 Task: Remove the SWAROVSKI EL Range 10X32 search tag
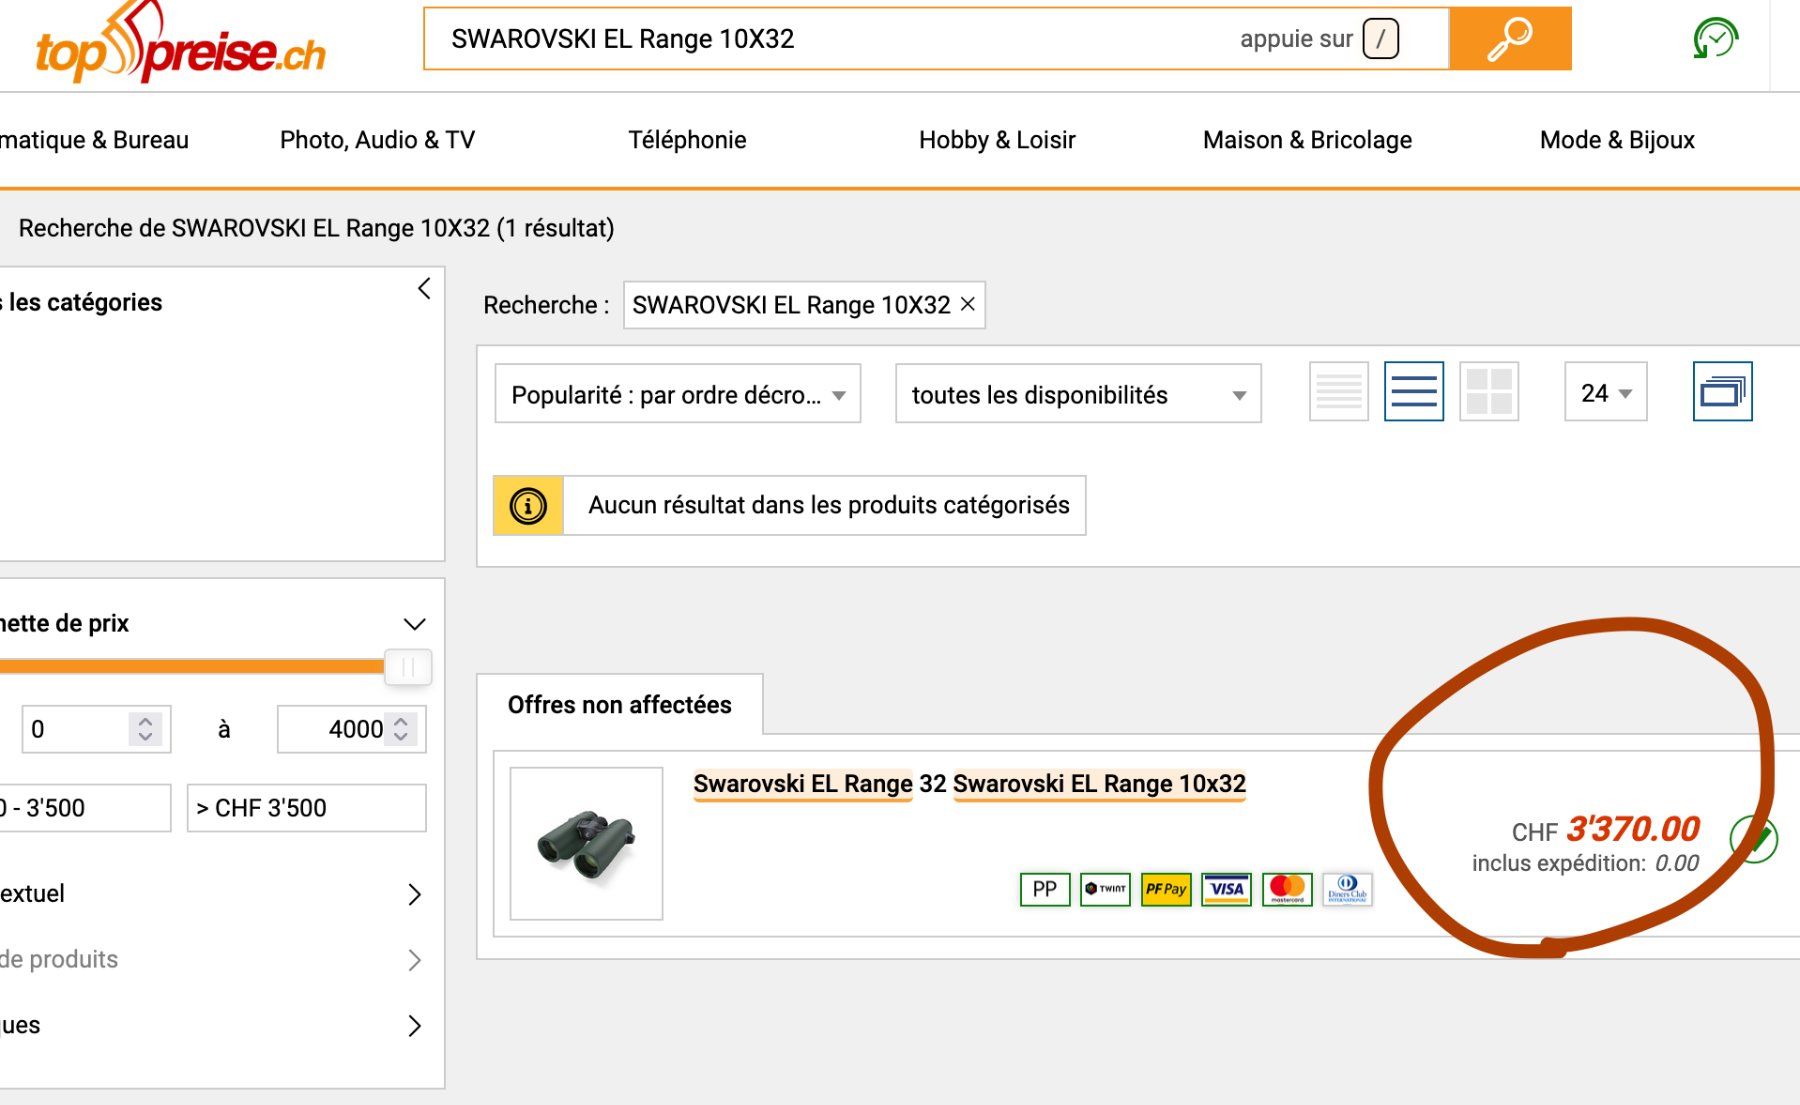[x=967, y=304]
